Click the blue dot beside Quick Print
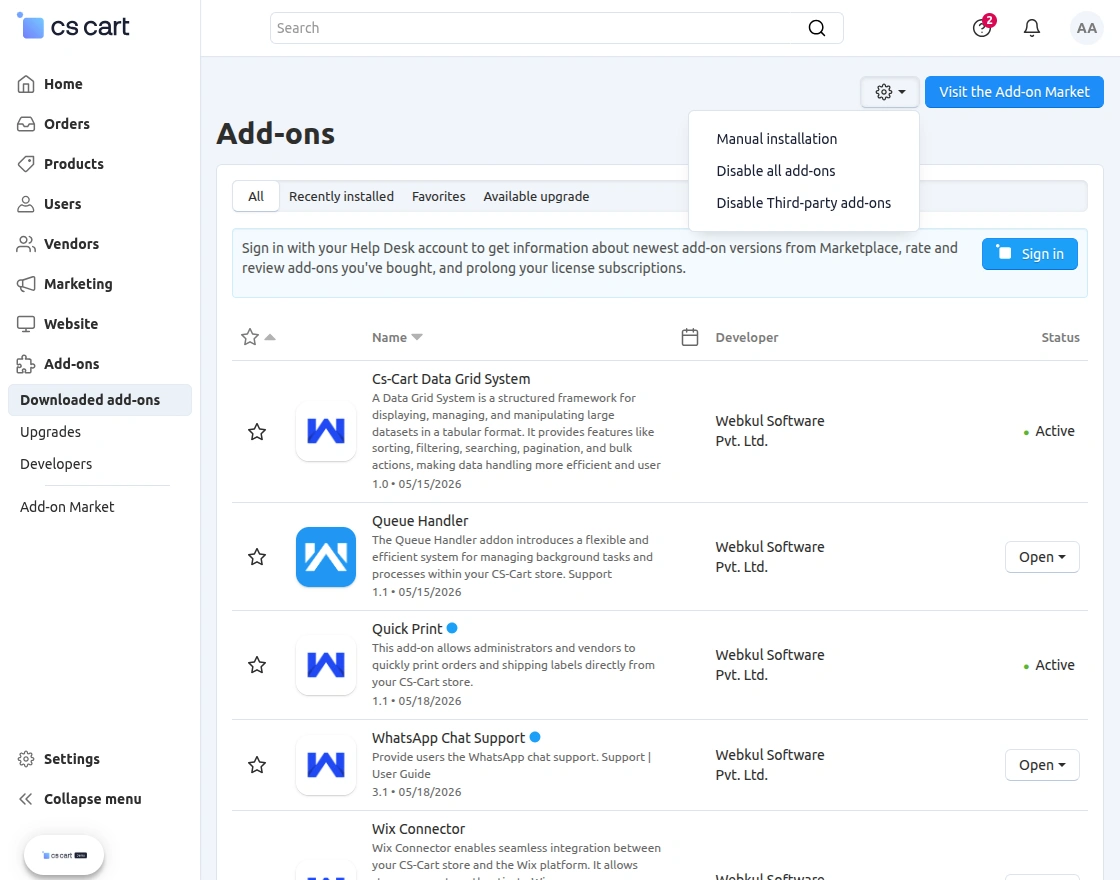 (451, 628)
